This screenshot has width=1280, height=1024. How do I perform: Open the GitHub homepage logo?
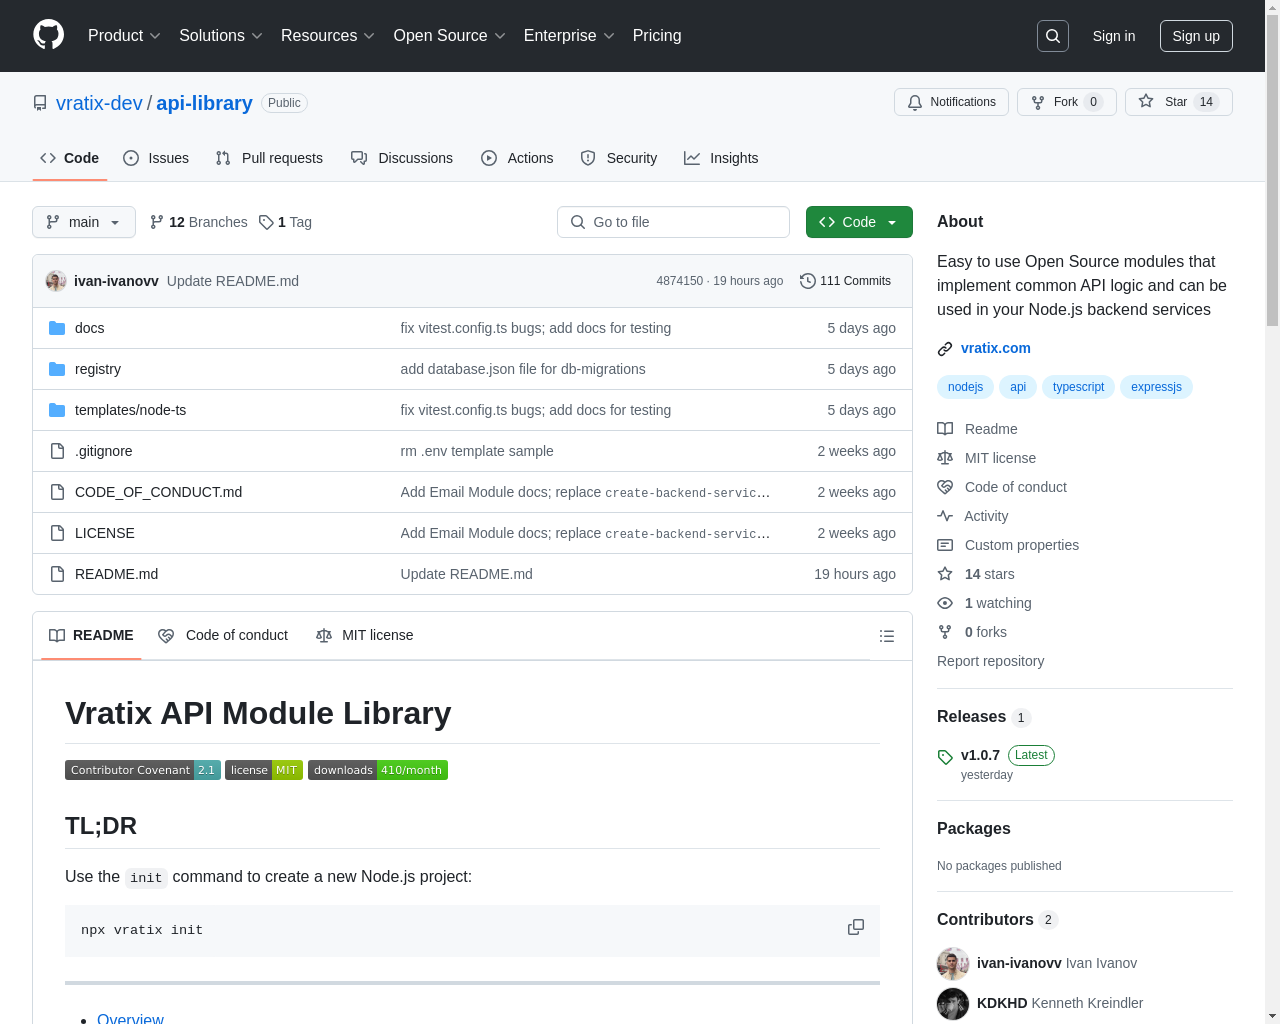pyautogui.click(x=48, y=35)
